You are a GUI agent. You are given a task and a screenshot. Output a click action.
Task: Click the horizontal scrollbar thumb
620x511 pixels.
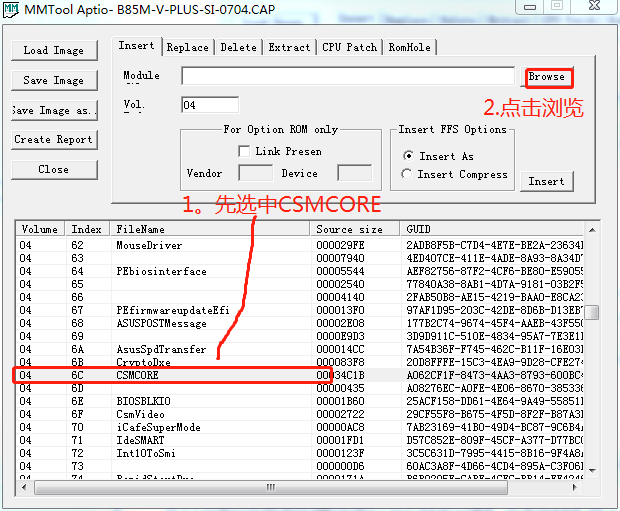pos(271,487)
